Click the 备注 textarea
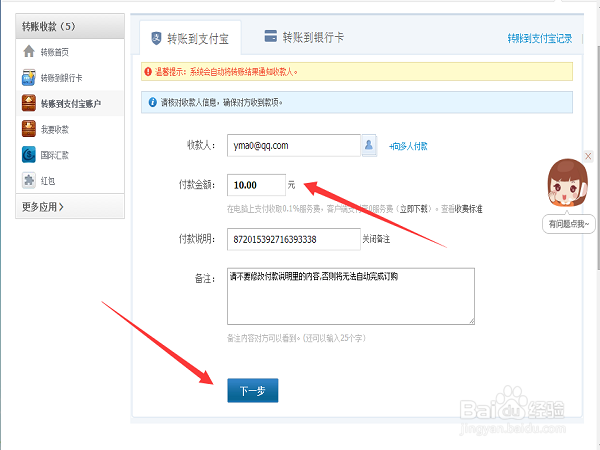 point(351,296)
